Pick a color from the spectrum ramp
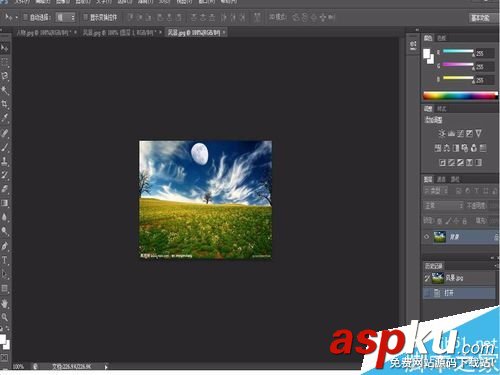The width and height of the screenshot is (500, 375). pyautogui.click(x=460, y=96)
